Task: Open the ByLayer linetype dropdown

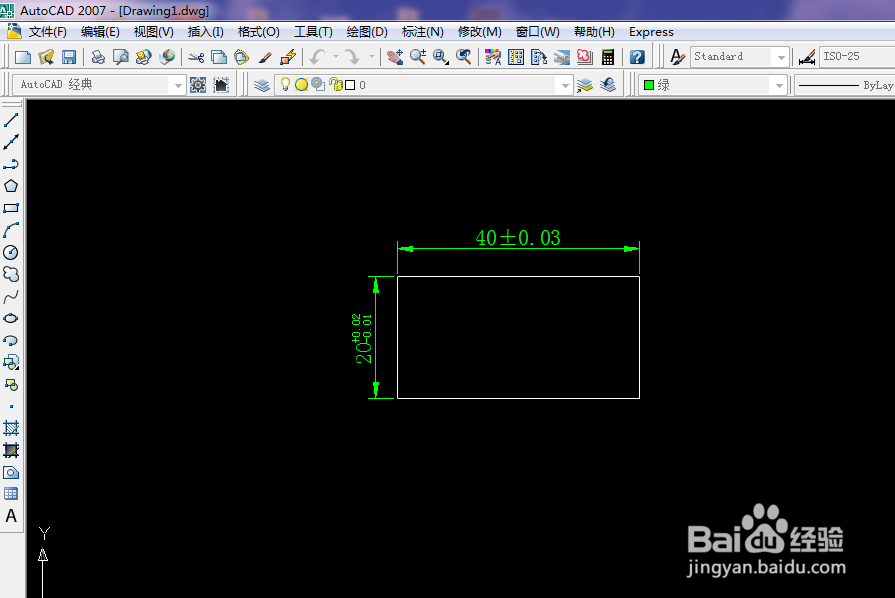Action: click(845, 85)
